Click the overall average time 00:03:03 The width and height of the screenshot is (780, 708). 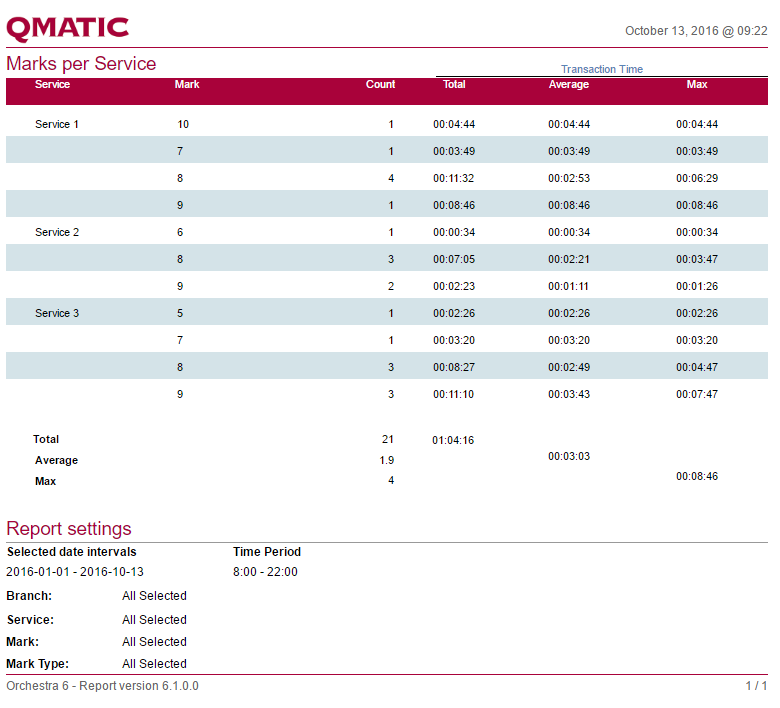pos(568,457)
